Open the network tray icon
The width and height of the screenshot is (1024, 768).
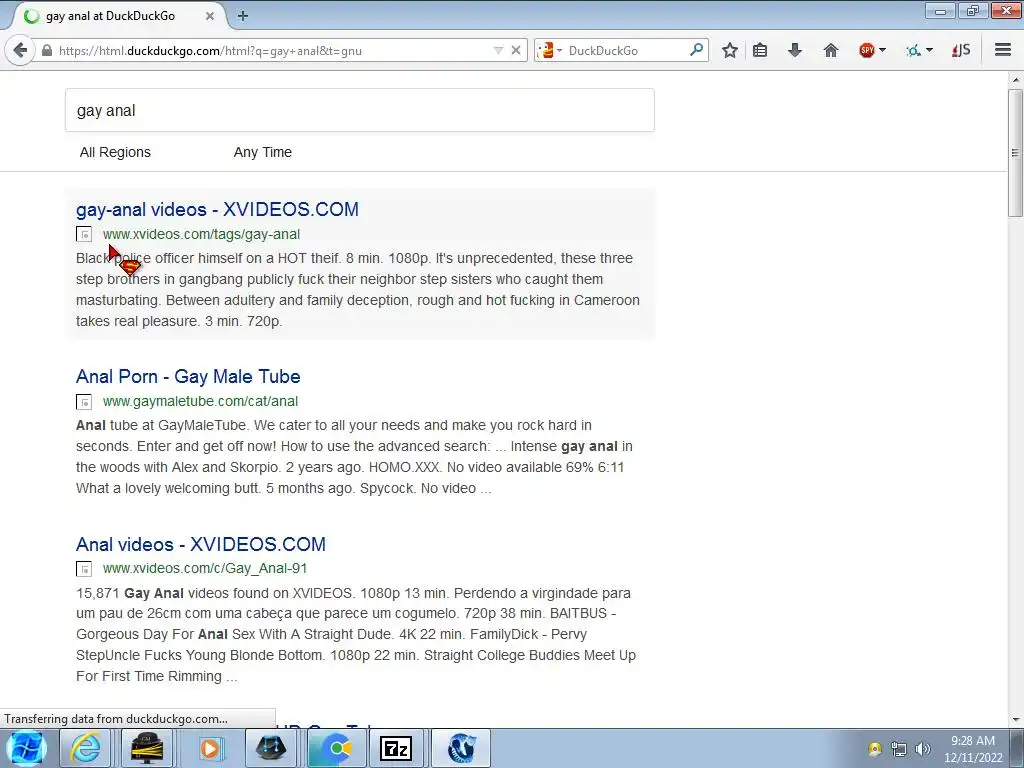899,749
